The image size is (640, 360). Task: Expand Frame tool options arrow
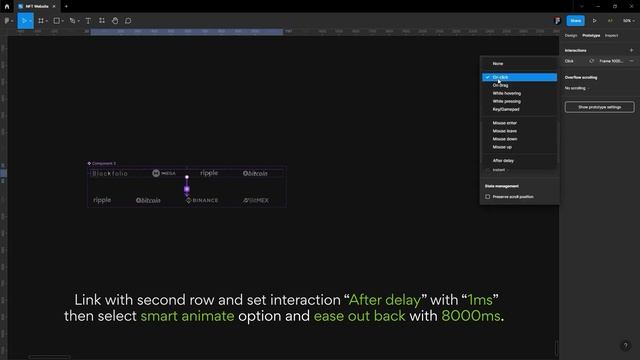point(47,21)
